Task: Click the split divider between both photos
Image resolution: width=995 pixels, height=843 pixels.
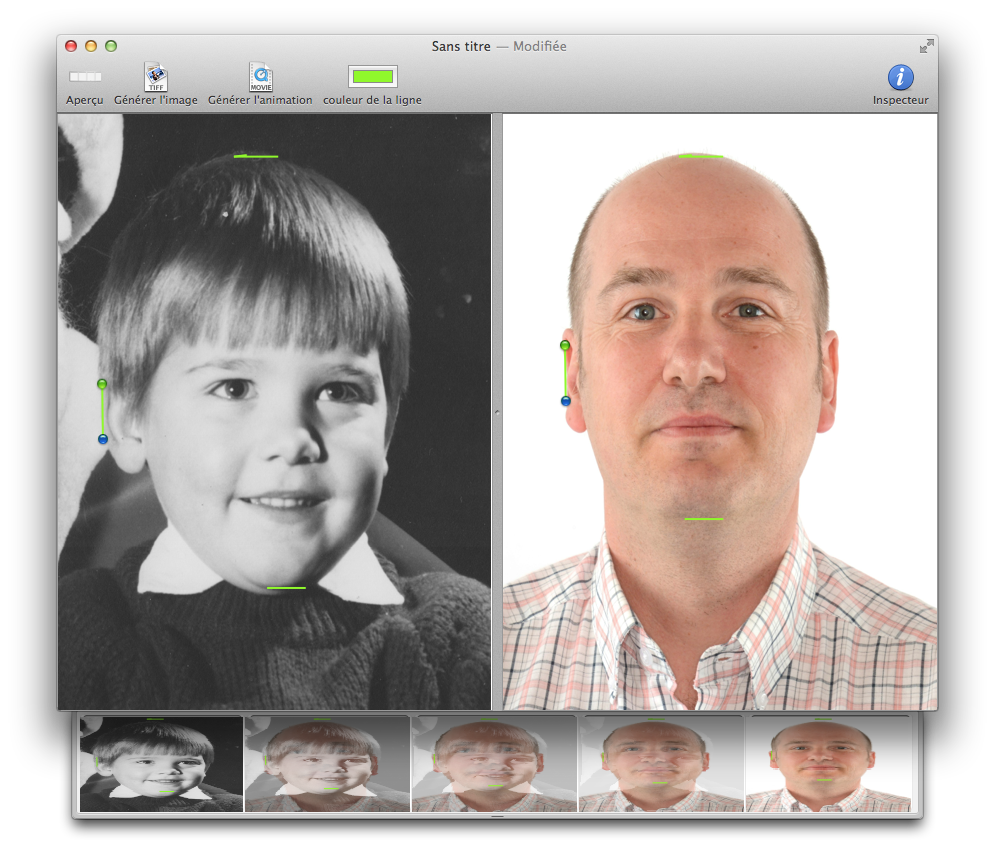Action: (x=496, y=411)
